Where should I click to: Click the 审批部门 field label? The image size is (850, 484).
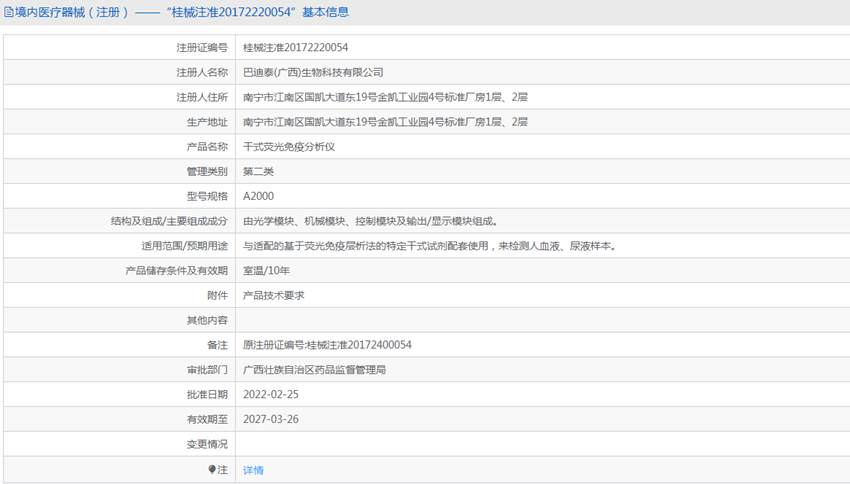click(x=207, y=370)
